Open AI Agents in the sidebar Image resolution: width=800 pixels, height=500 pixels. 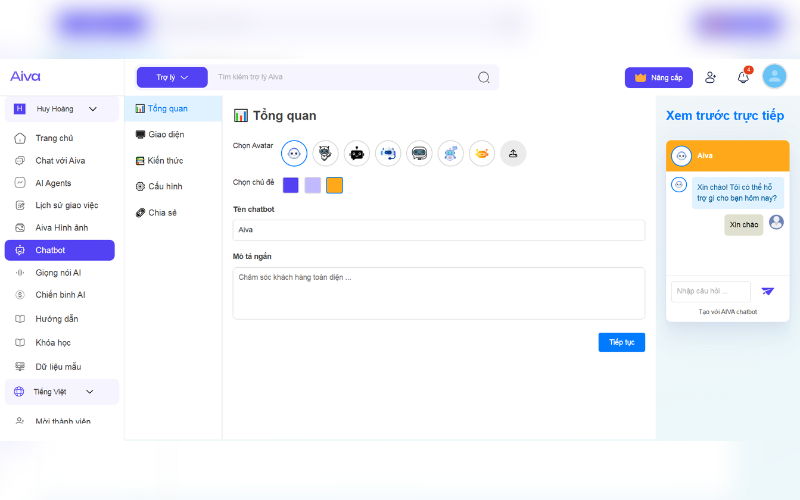pos(53,183)
